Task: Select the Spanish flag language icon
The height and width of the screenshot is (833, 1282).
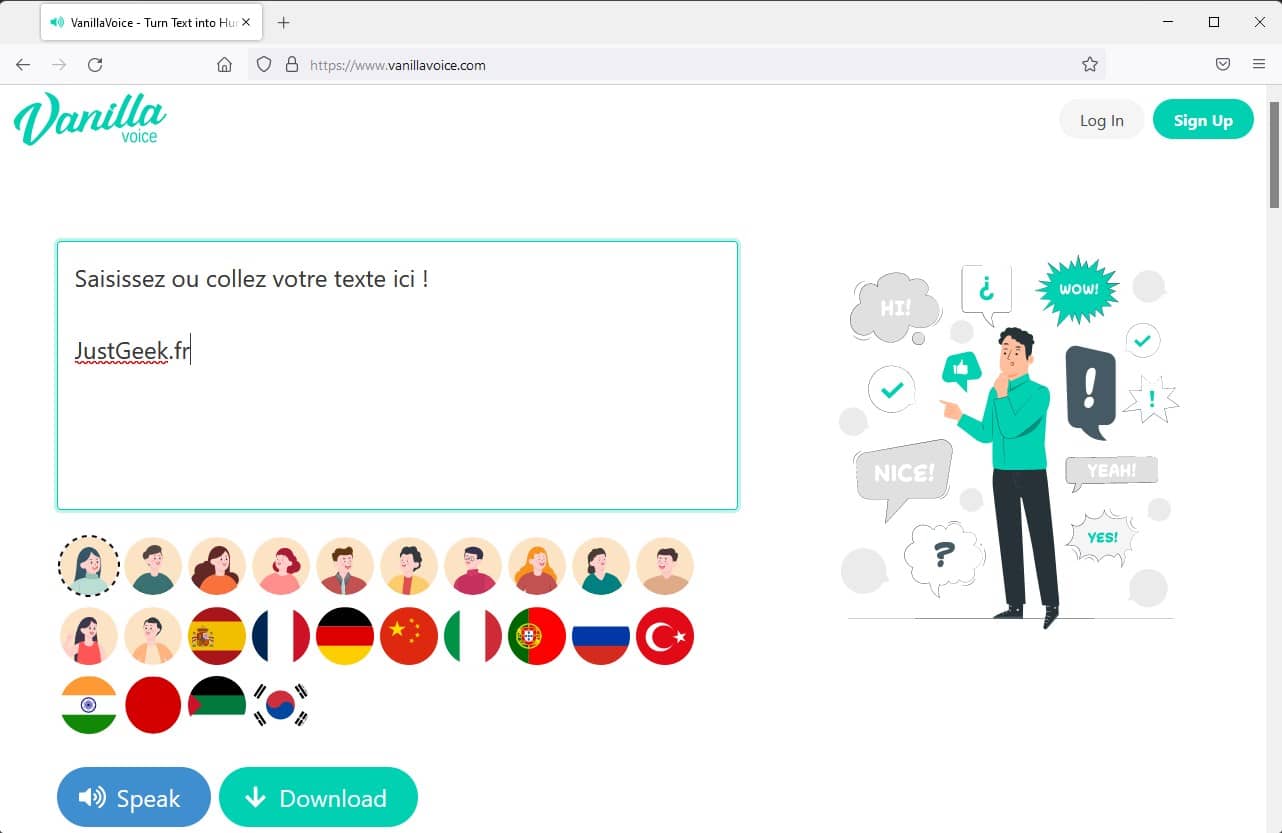Action: pyautogui.click(x=217, y=636)
